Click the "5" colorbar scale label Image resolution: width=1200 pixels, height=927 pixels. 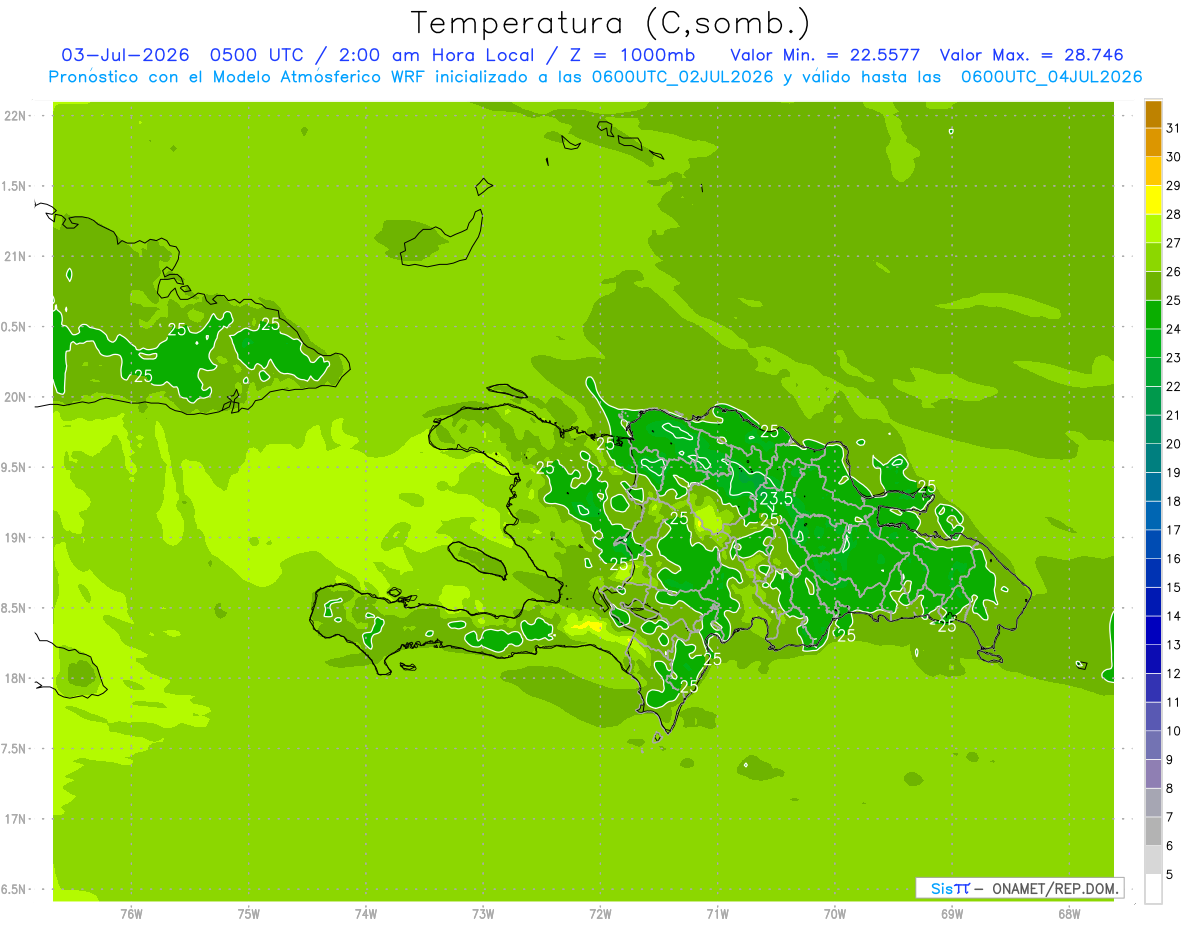click(1170, 874)
